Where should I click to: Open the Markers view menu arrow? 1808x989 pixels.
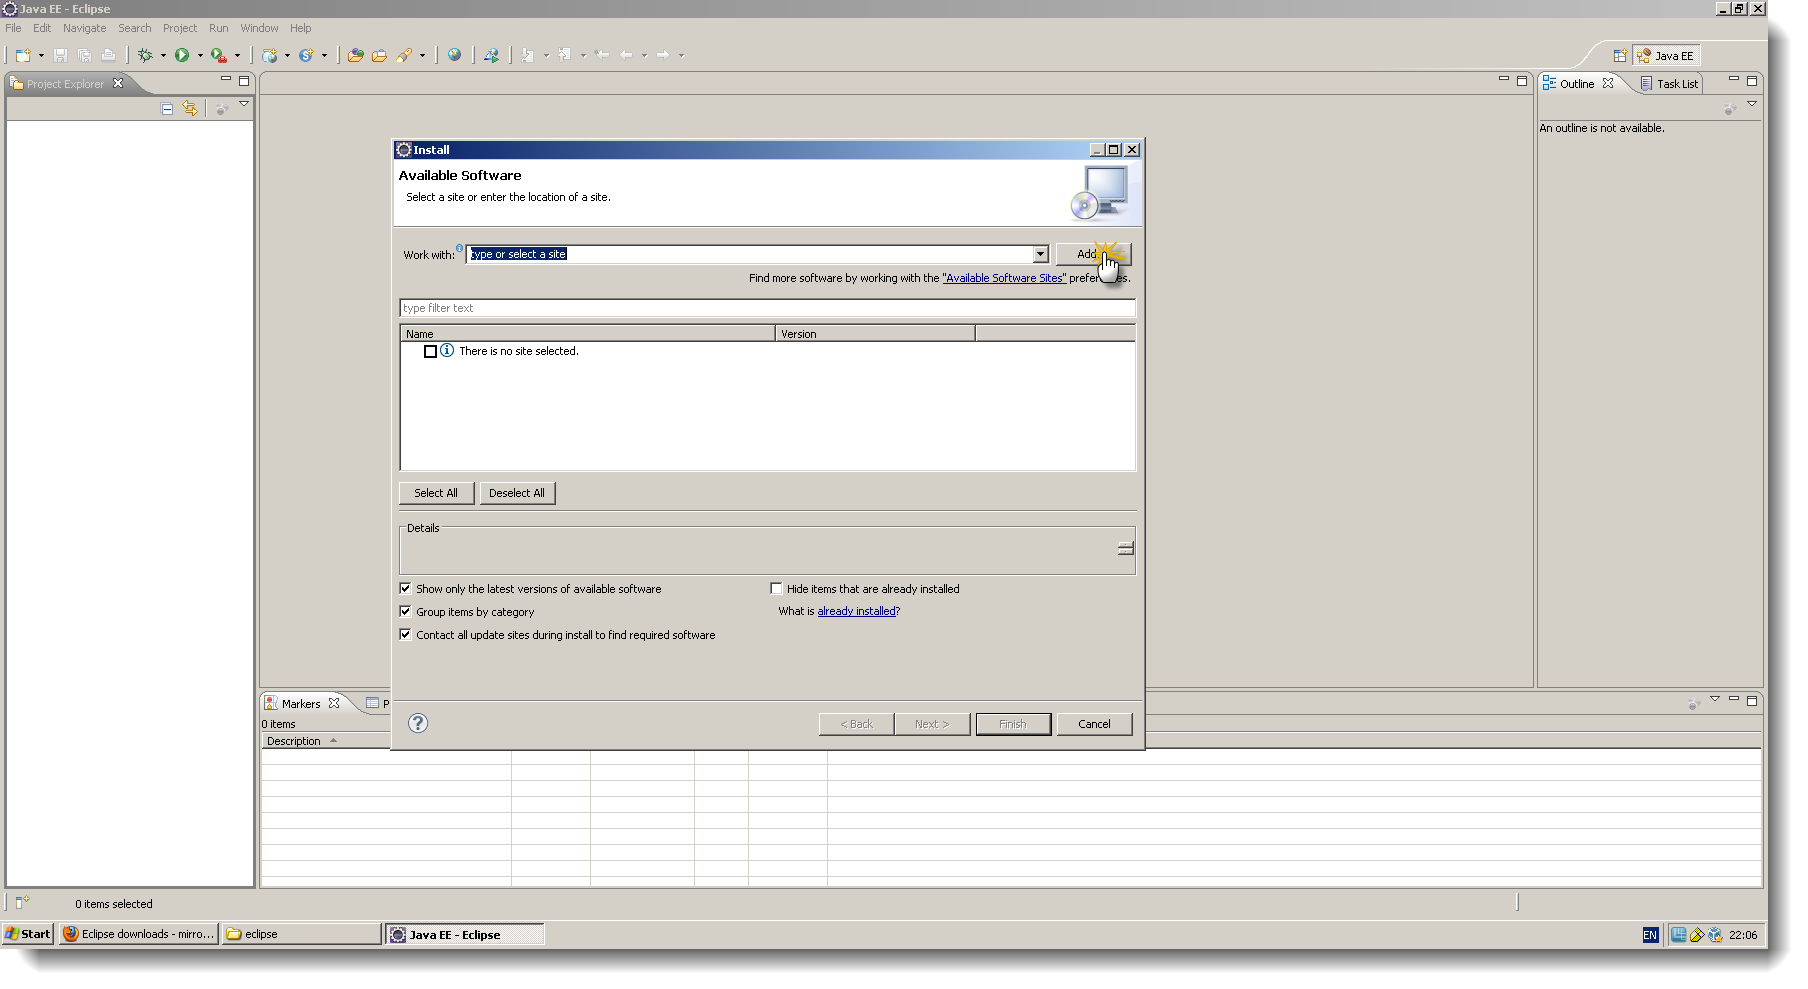1715,699
